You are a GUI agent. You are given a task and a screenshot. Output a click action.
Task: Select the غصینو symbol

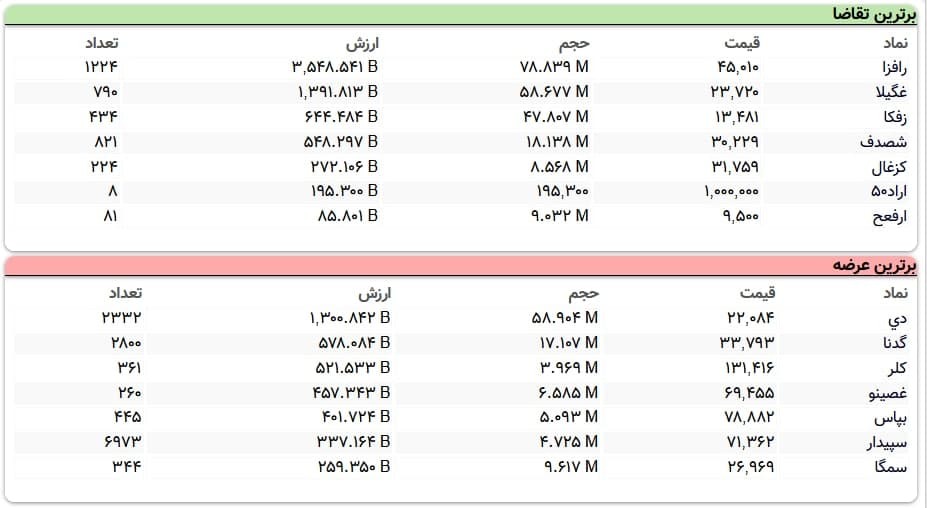(x=885, y=393)
